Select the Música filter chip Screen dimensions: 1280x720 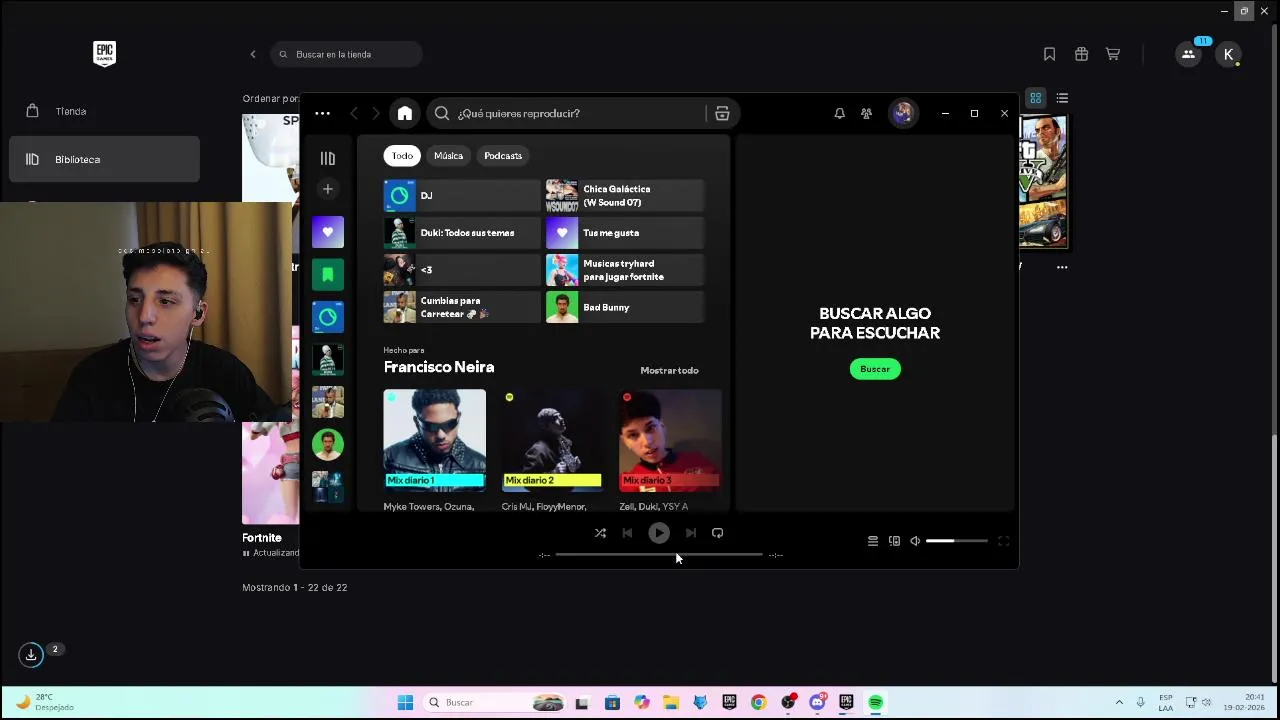[448, 156]
